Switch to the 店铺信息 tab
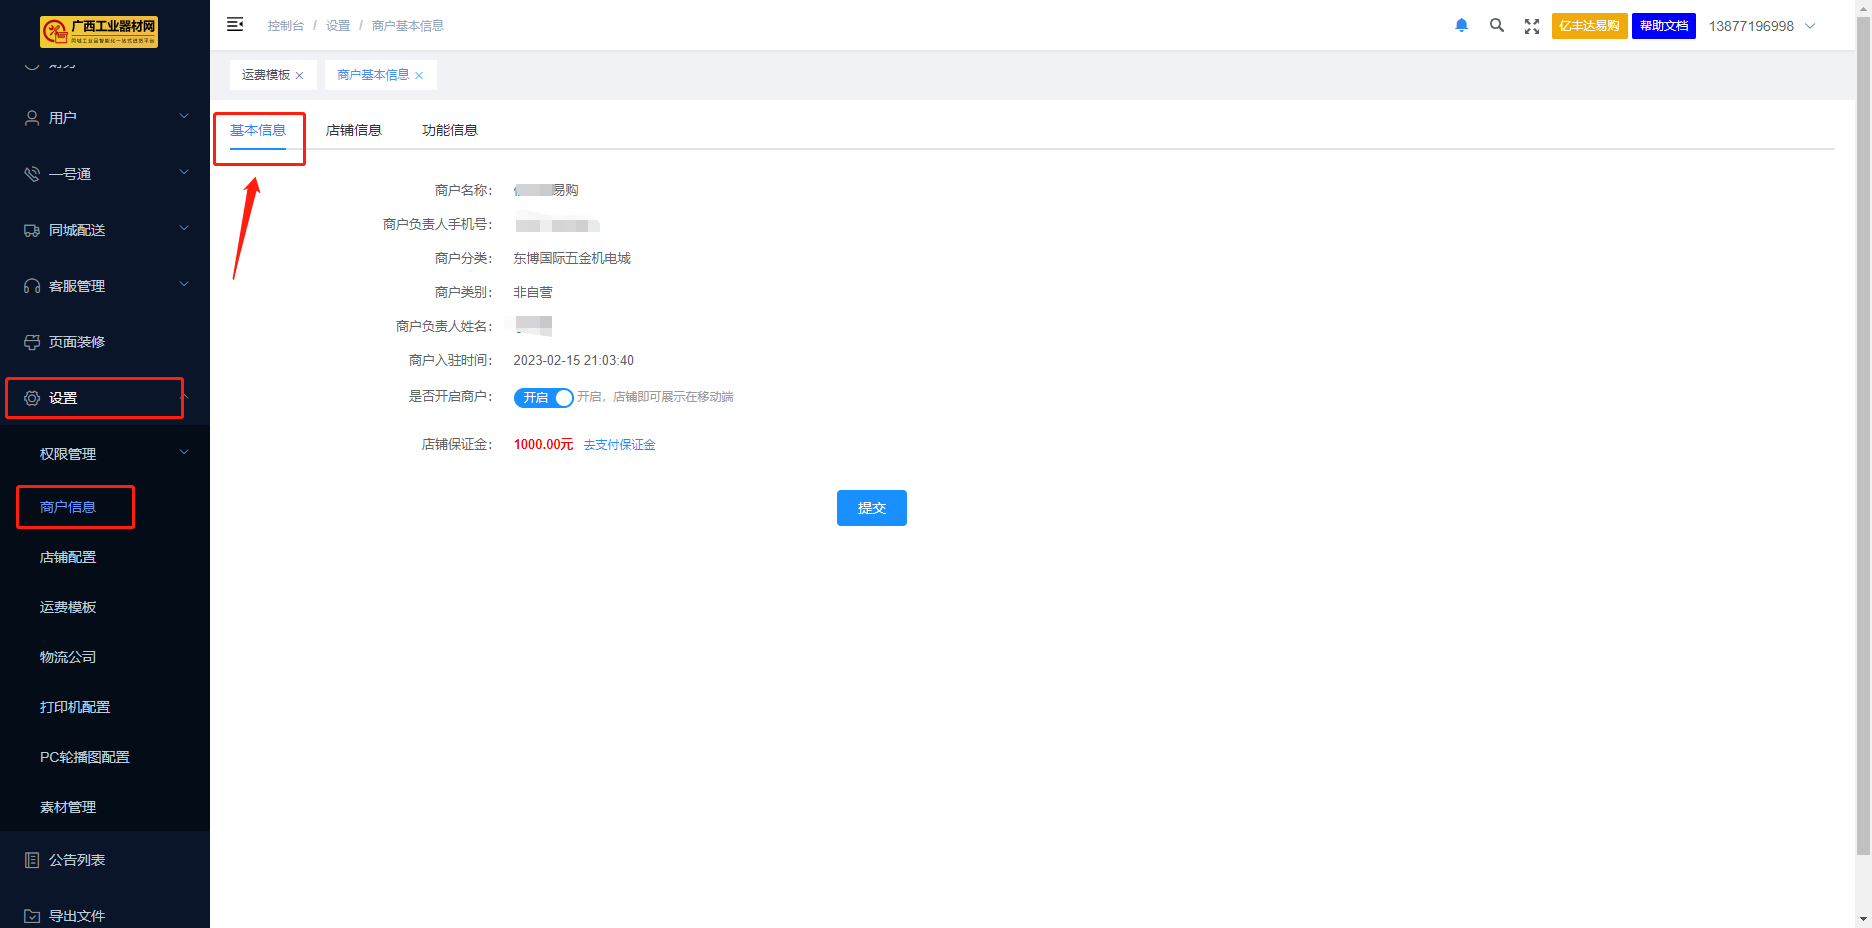The image size is (1872, 928). (x=353, y=131)
